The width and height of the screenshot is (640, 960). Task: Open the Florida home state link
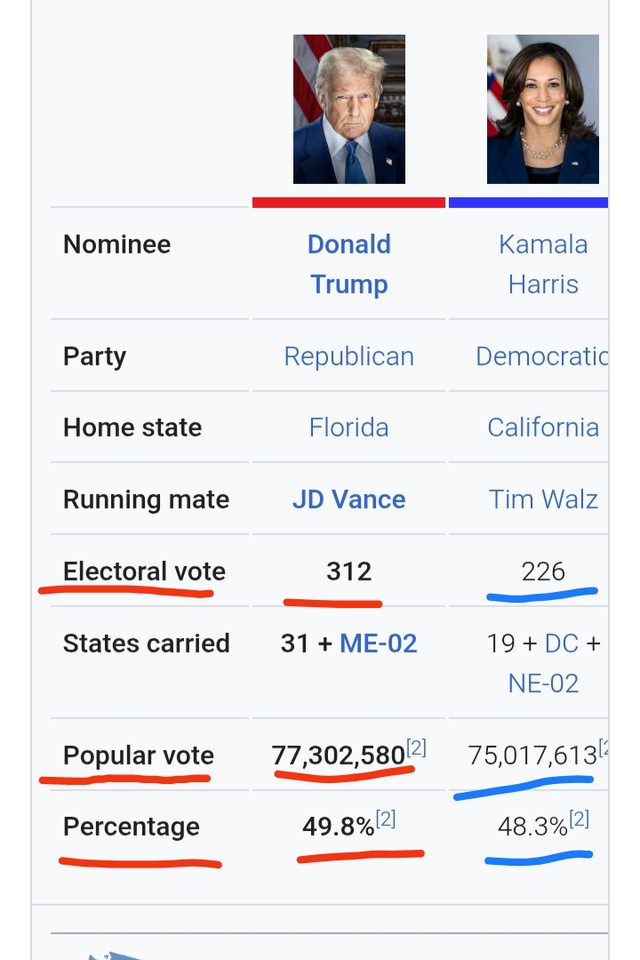click(x=348, y=427)
